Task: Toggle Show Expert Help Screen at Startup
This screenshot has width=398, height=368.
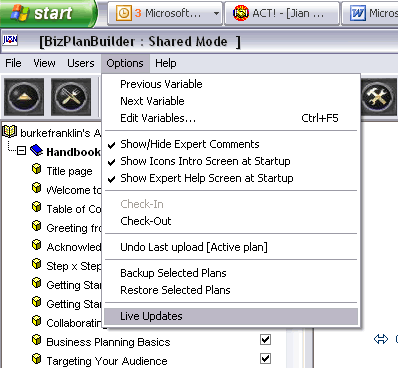Action: (x=231, y=178)
